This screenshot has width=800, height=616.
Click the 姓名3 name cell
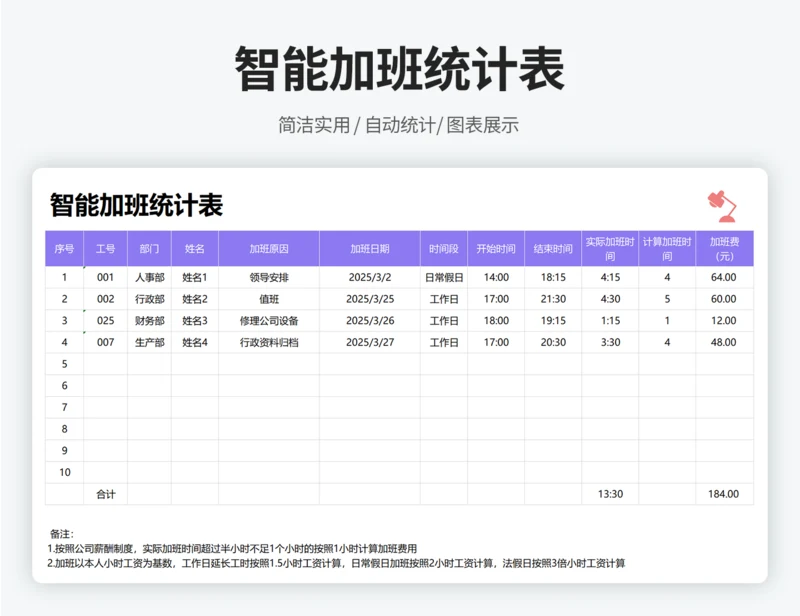click(195, 321)
